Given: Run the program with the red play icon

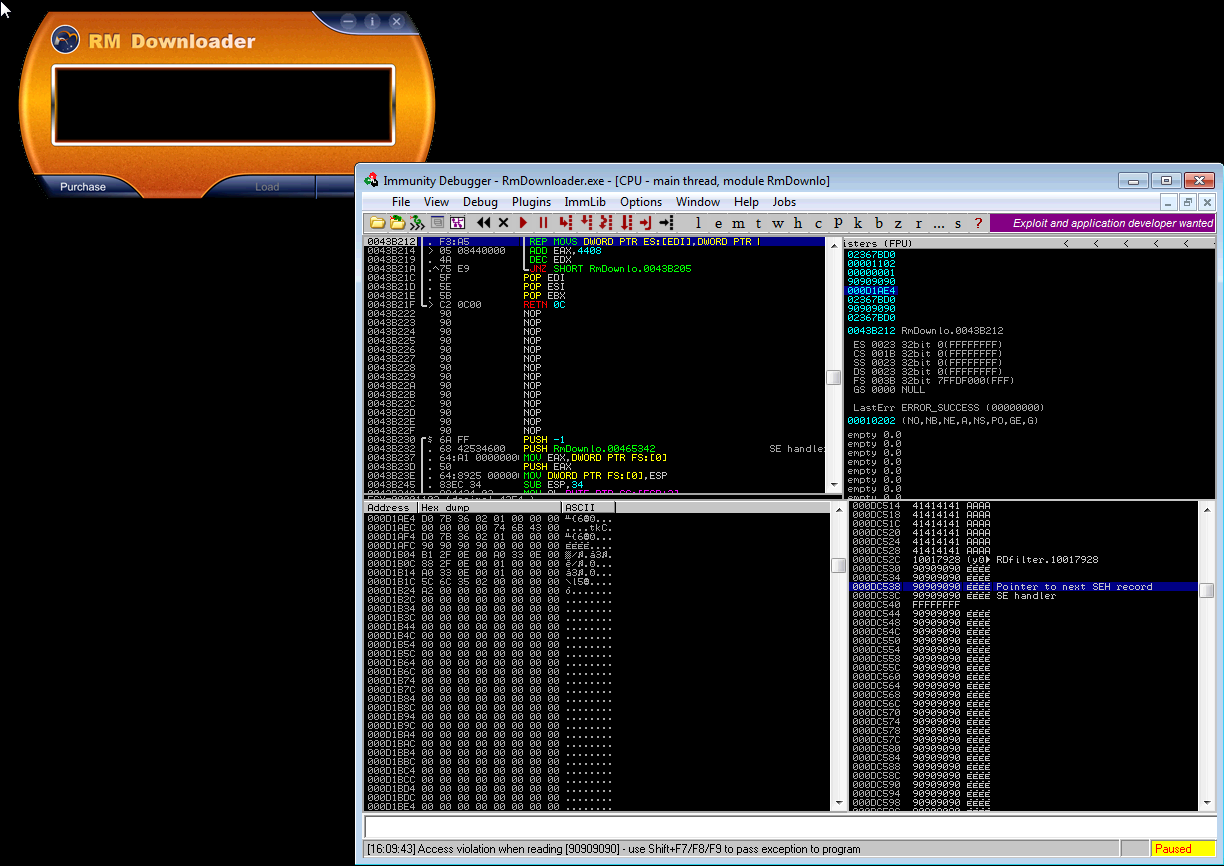Looking at the screenshot, I should tap(523, 222).
